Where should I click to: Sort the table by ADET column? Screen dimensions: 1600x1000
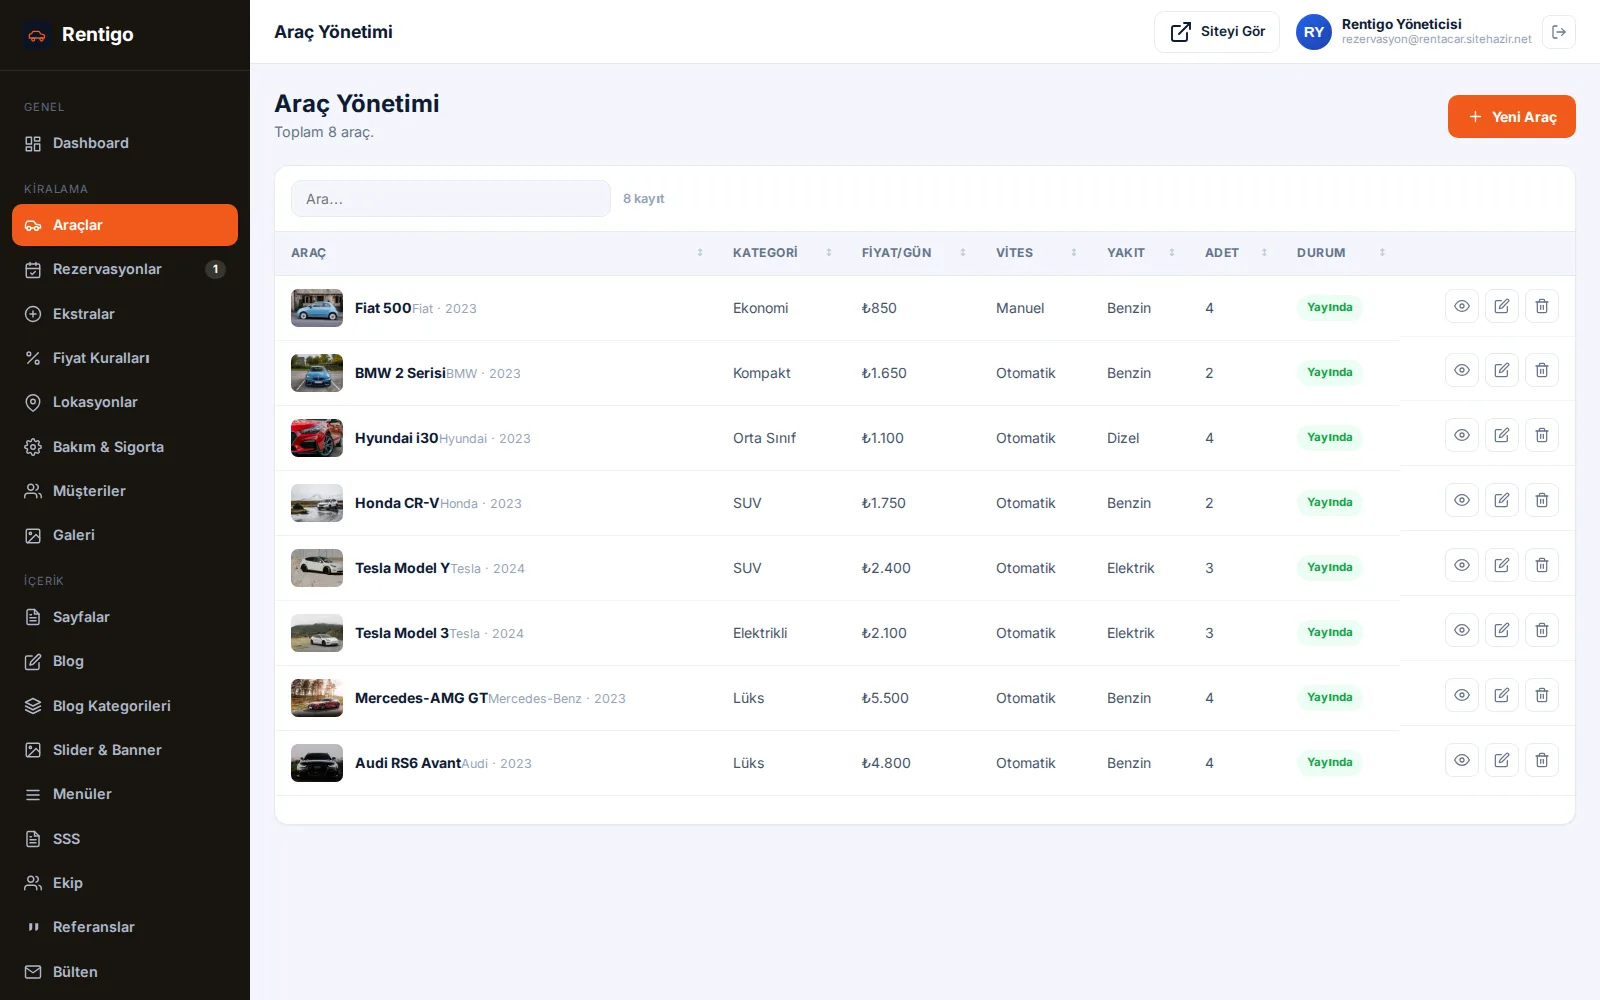1235,253
